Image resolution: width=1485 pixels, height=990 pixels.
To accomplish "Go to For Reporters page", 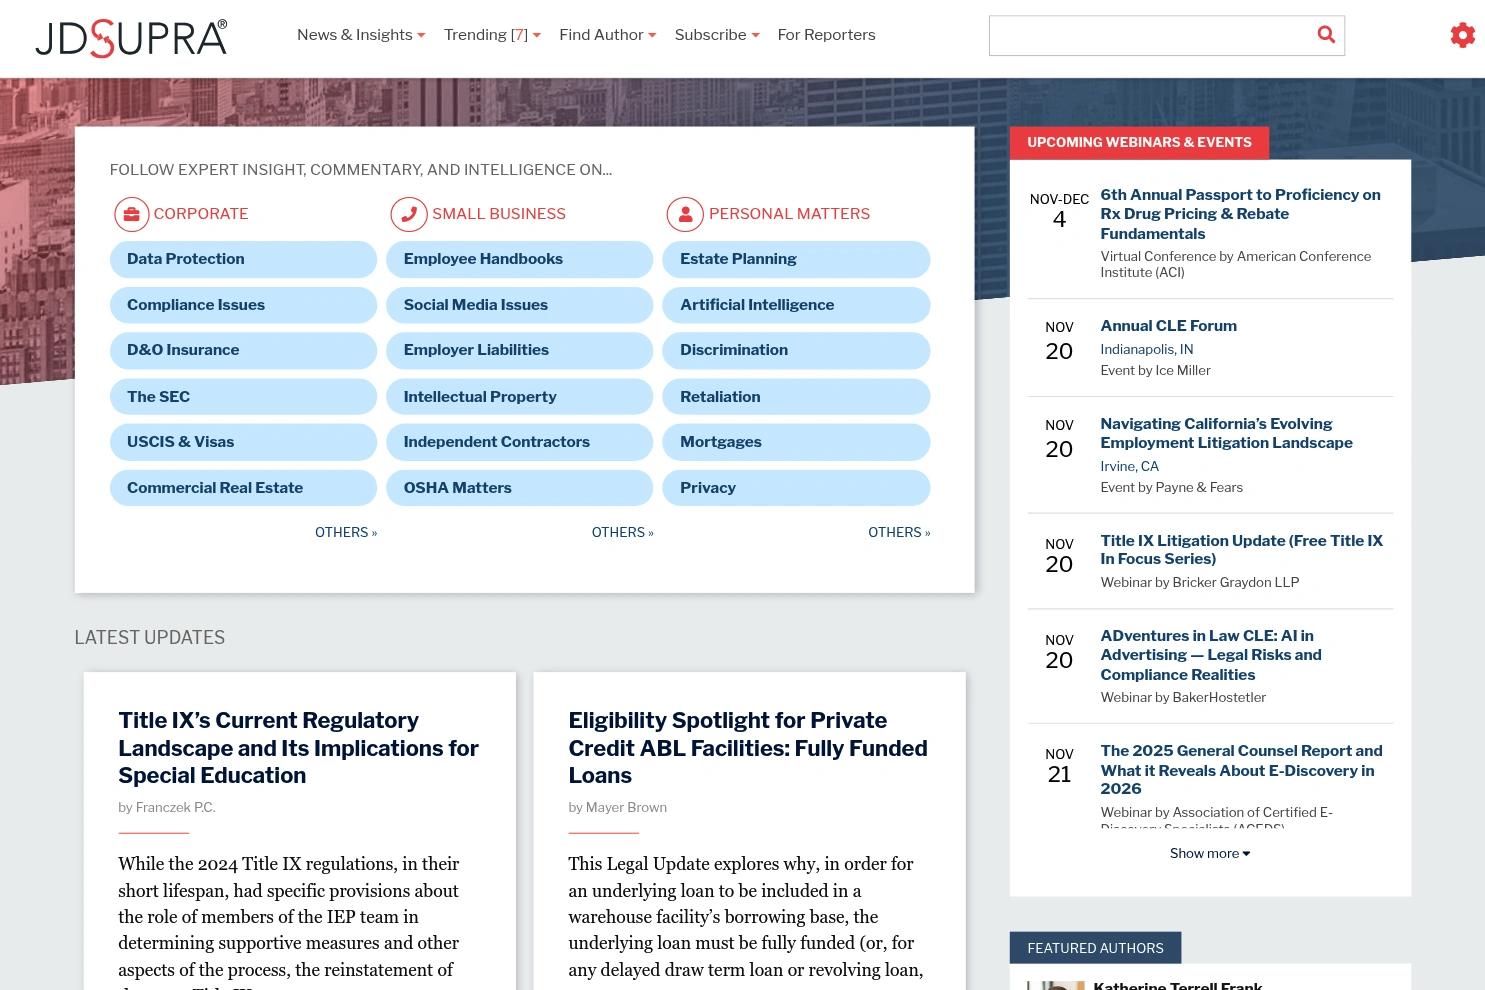I will click(x=826, y=35).
